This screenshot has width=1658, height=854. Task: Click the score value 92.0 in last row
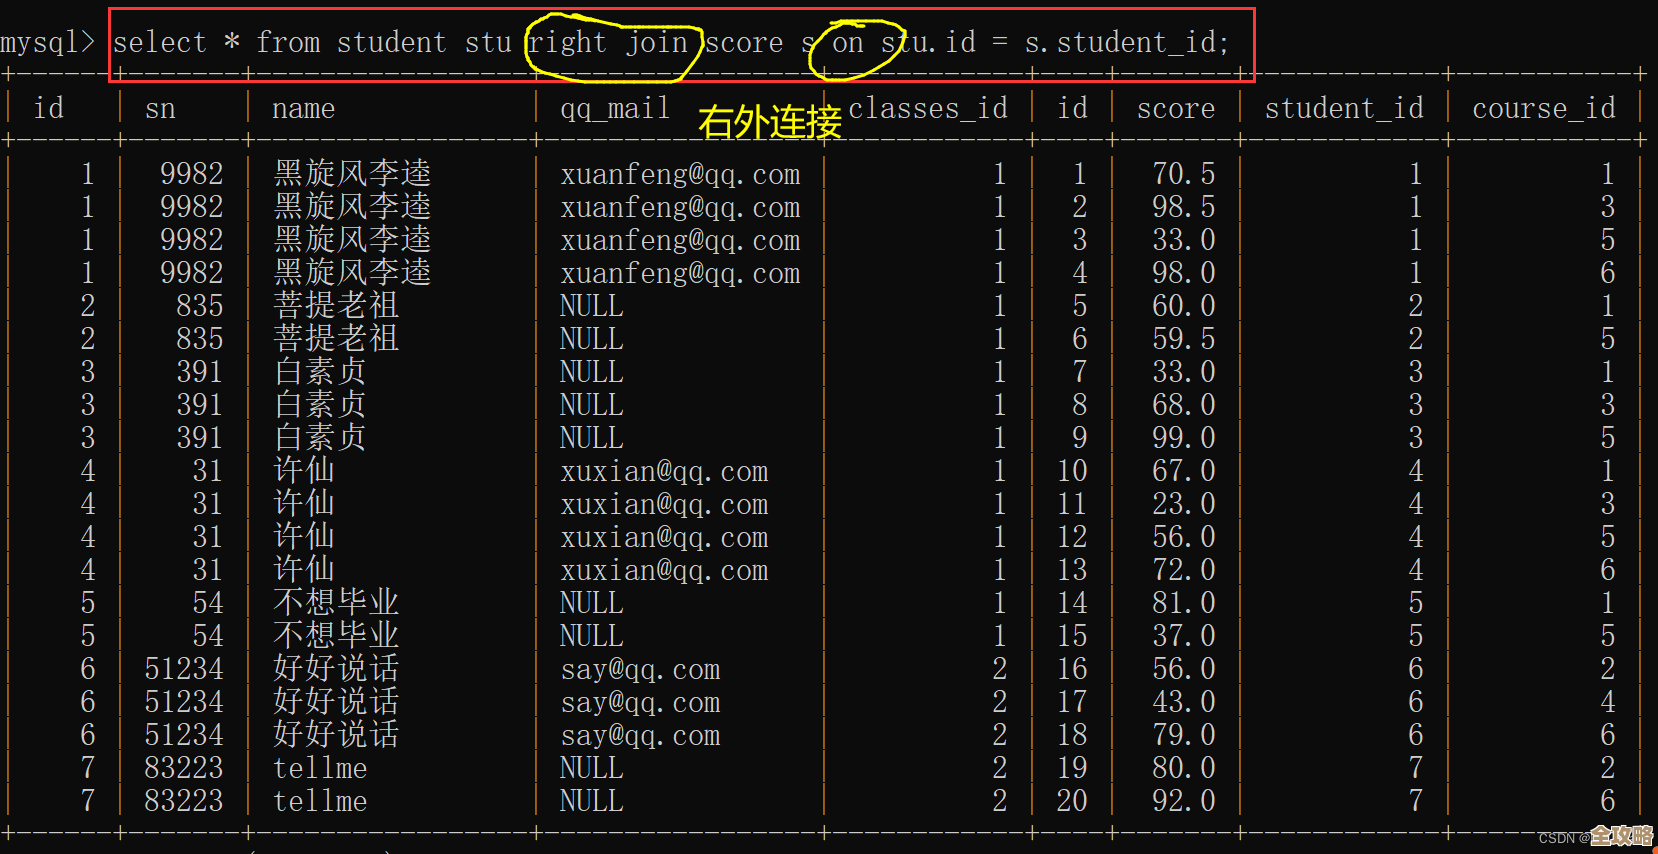coord(1183,801)
